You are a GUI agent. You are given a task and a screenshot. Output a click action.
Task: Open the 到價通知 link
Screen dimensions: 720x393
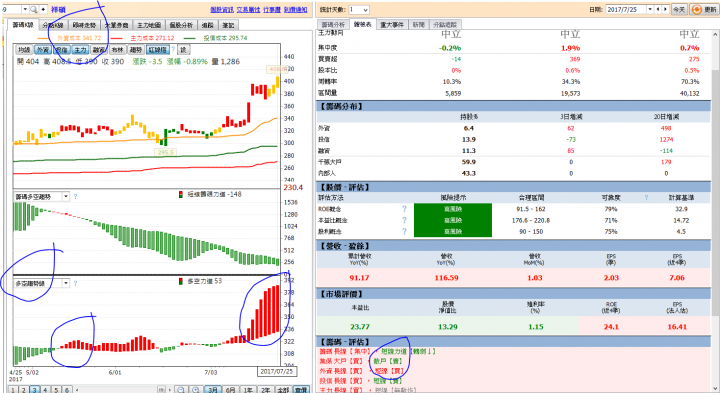tap(295, 10)
